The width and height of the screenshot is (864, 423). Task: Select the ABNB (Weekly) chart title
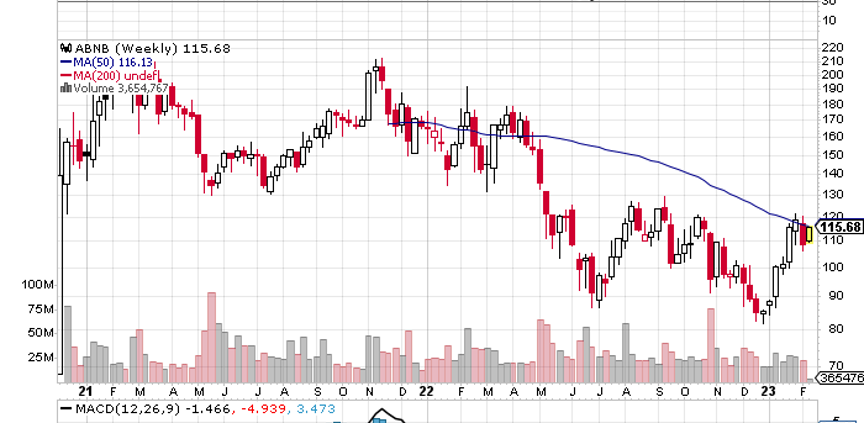[115, 48]
